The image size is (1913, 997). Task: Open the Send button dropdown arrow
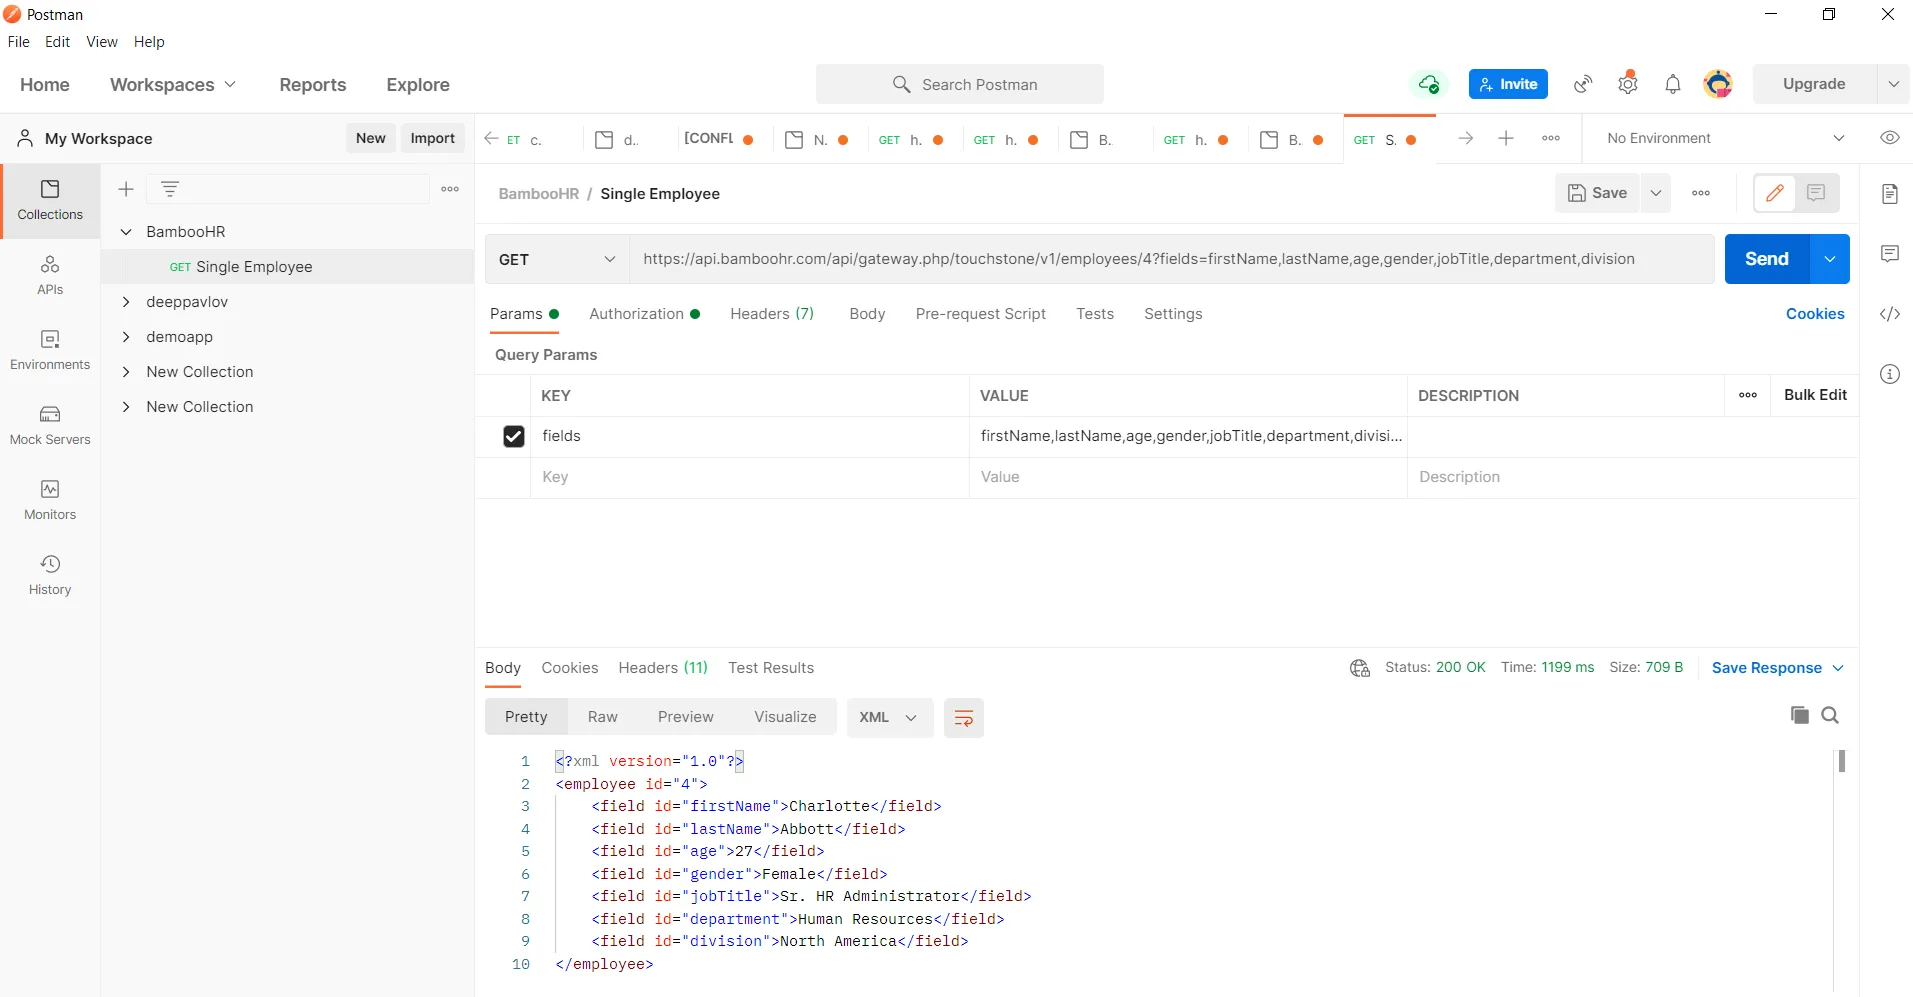[x=1829, y=259]
